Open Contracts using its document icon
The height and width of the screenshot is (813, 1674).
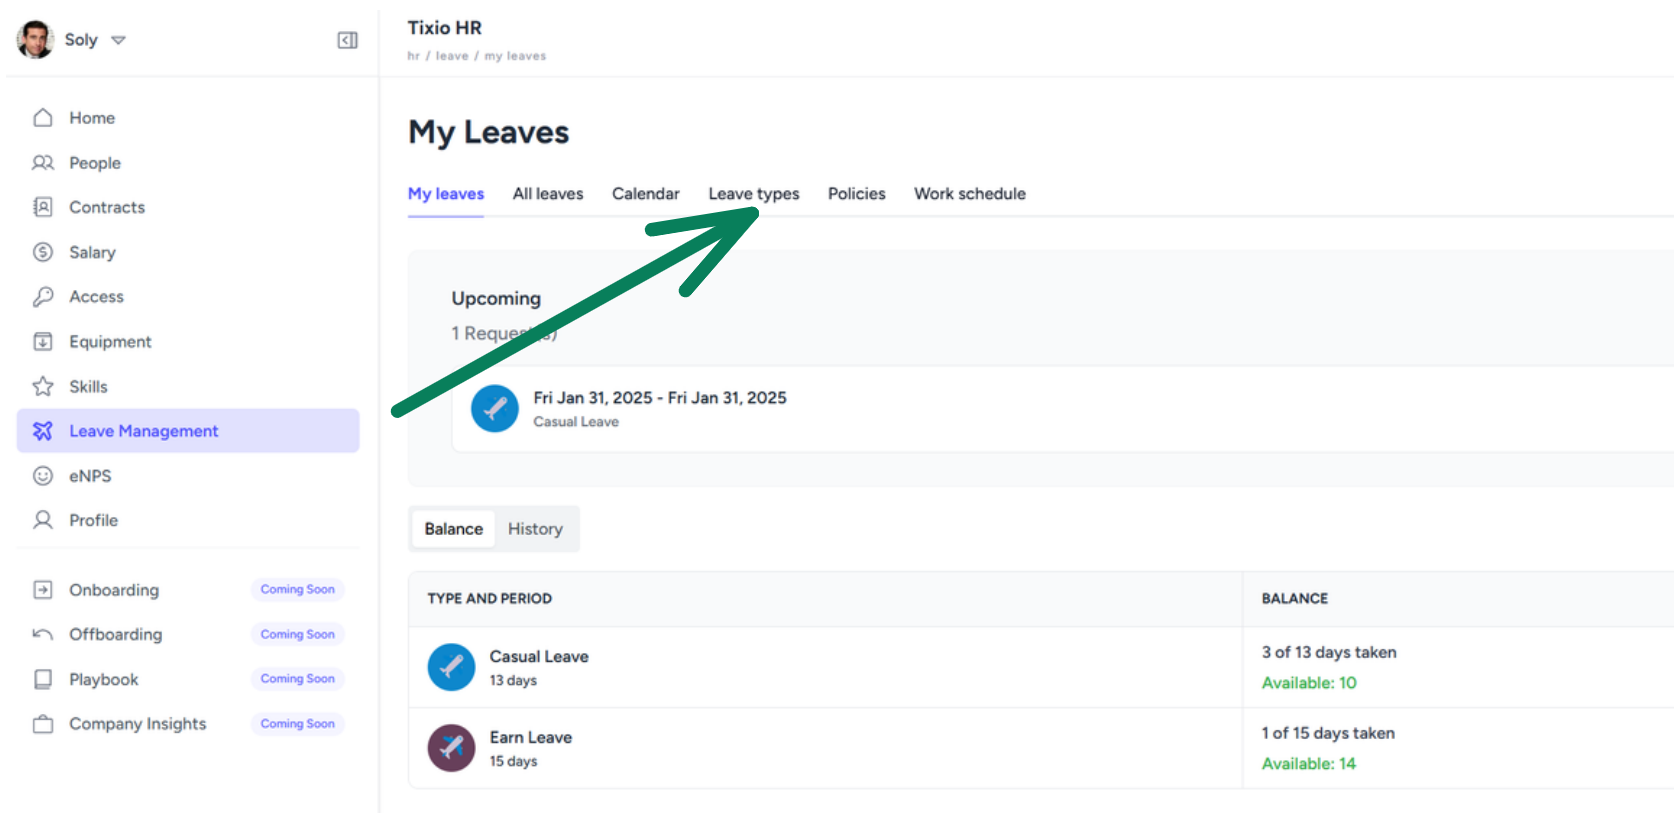click(43, 207)
